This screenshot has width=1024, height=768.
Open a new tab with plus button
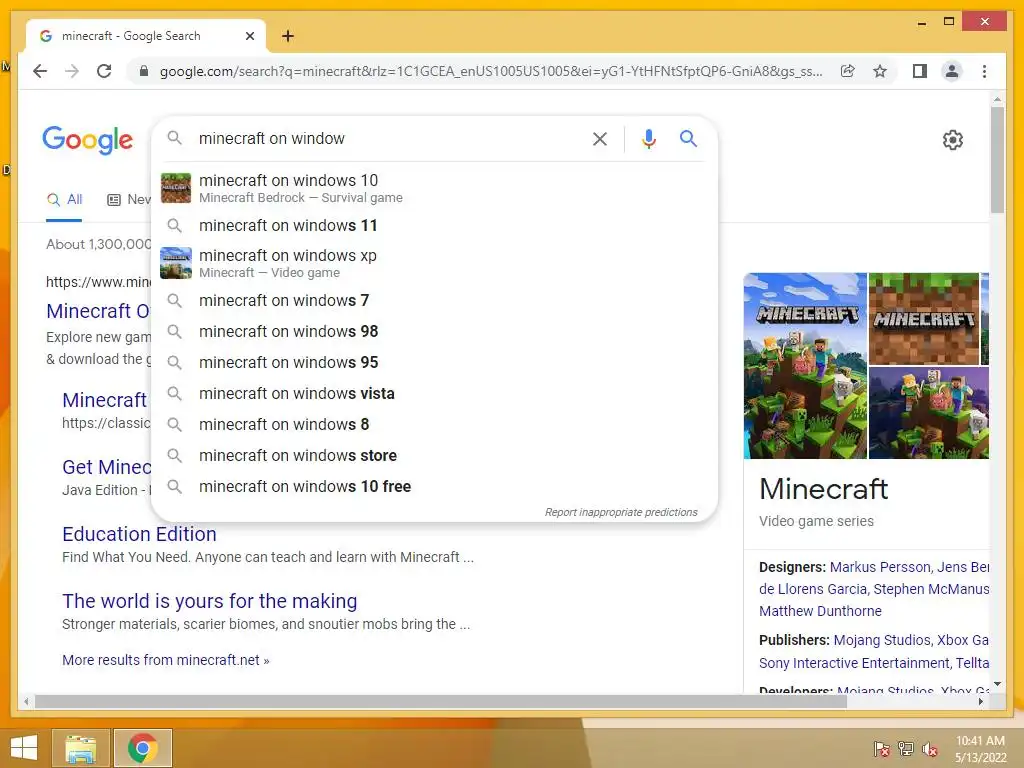(x=288, y=36)
